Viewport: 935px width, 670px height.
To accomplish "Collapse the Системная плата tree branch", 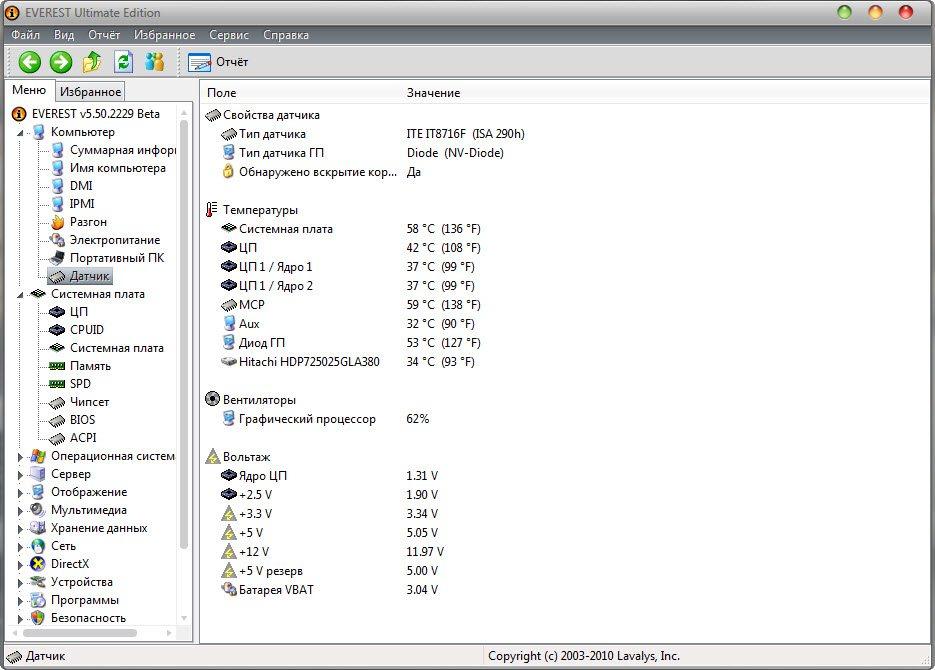I will [x=20, y=294].
